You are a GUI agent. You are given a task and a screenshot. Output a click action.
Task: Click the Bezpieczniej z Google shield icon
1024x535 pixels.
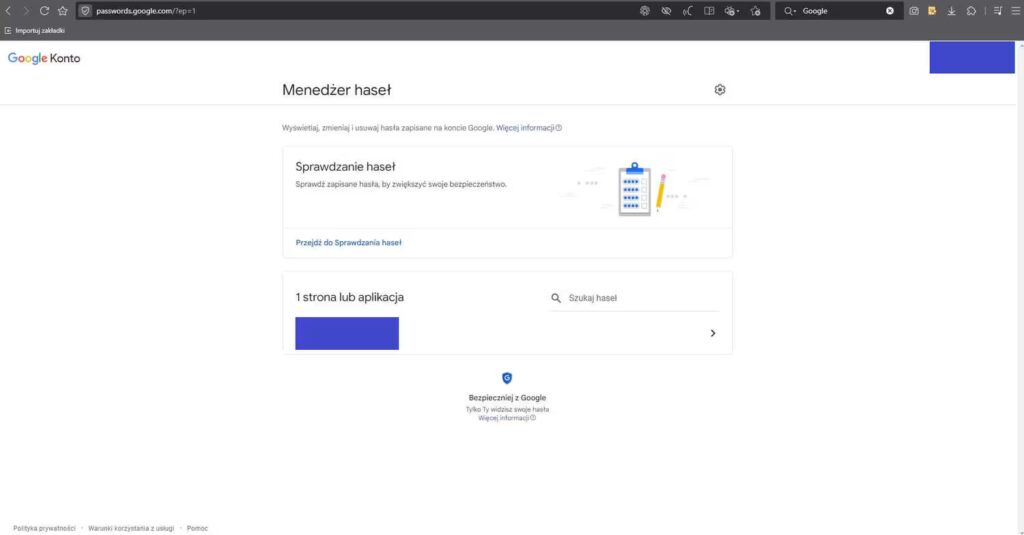pyautogui.click(x=507, y=378)
